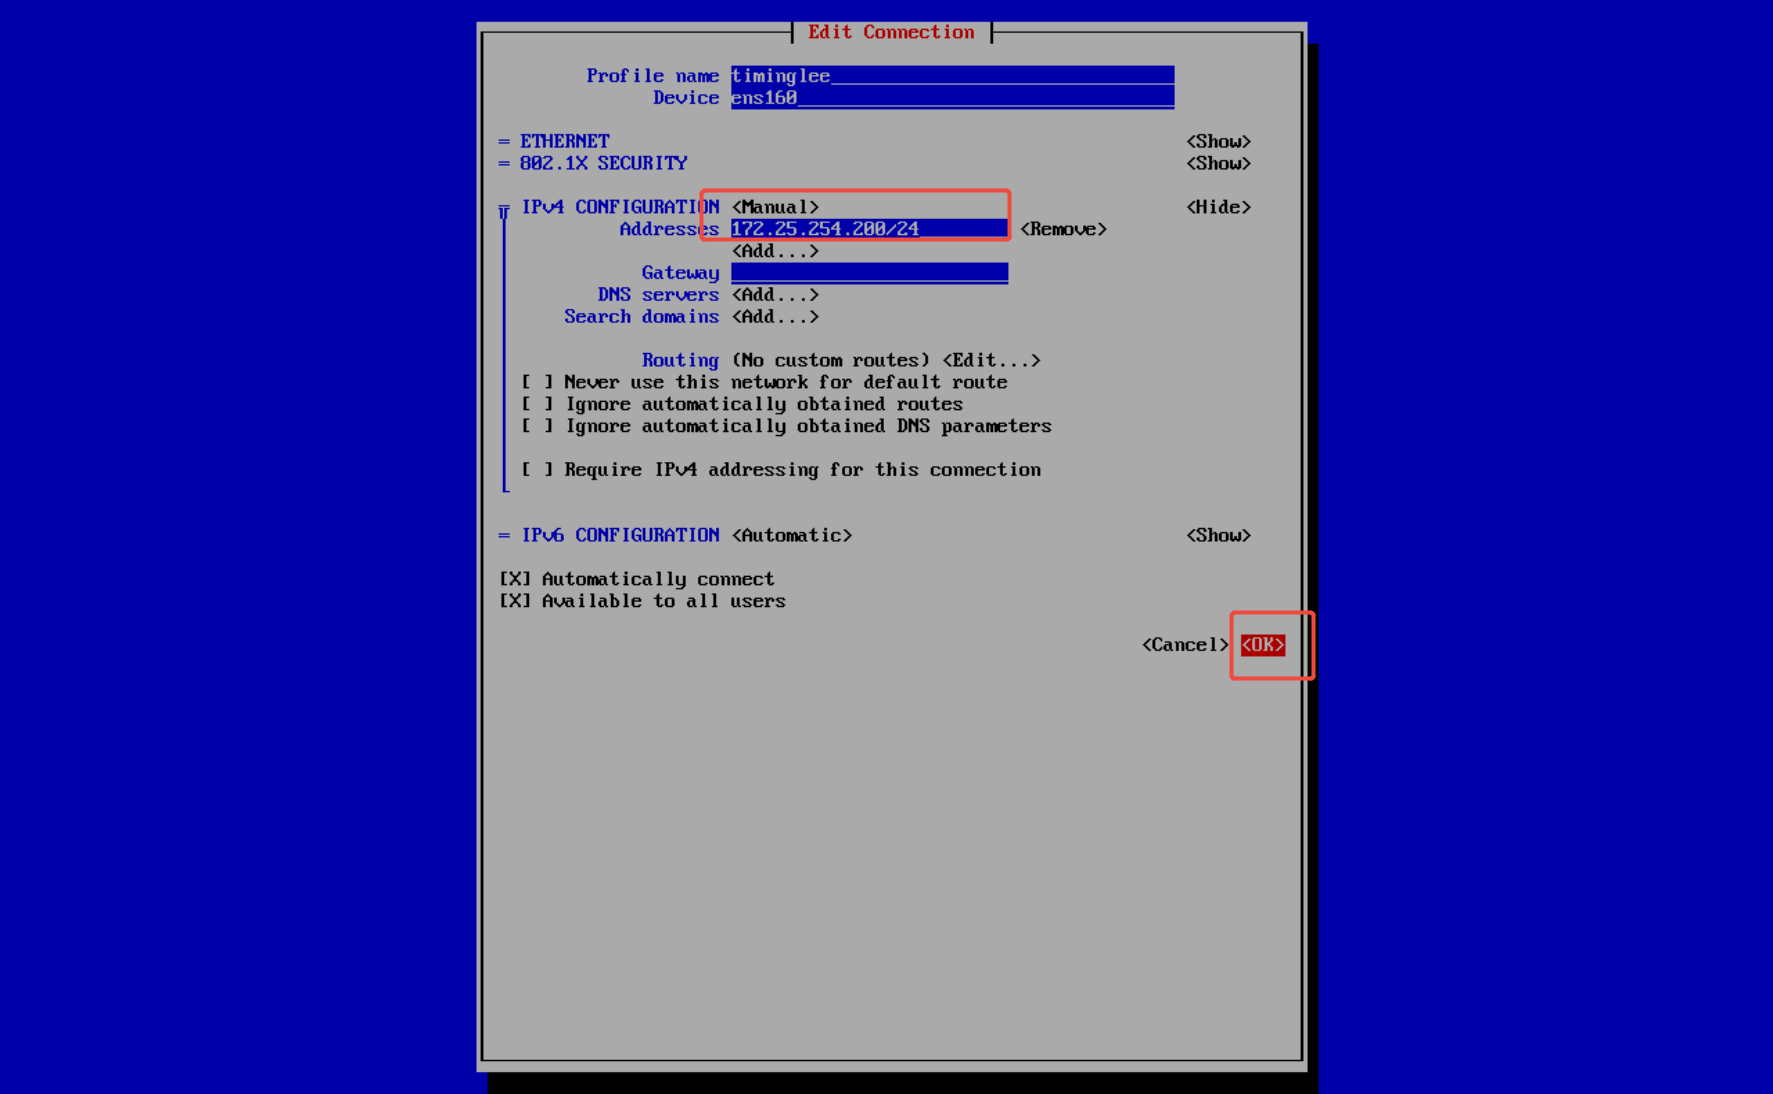Screen dimensions: 1773x1094
Task: Click the 'IPv4 CONFIGURATION' heading
Action: pyautogui.click(x=620, y=207)
